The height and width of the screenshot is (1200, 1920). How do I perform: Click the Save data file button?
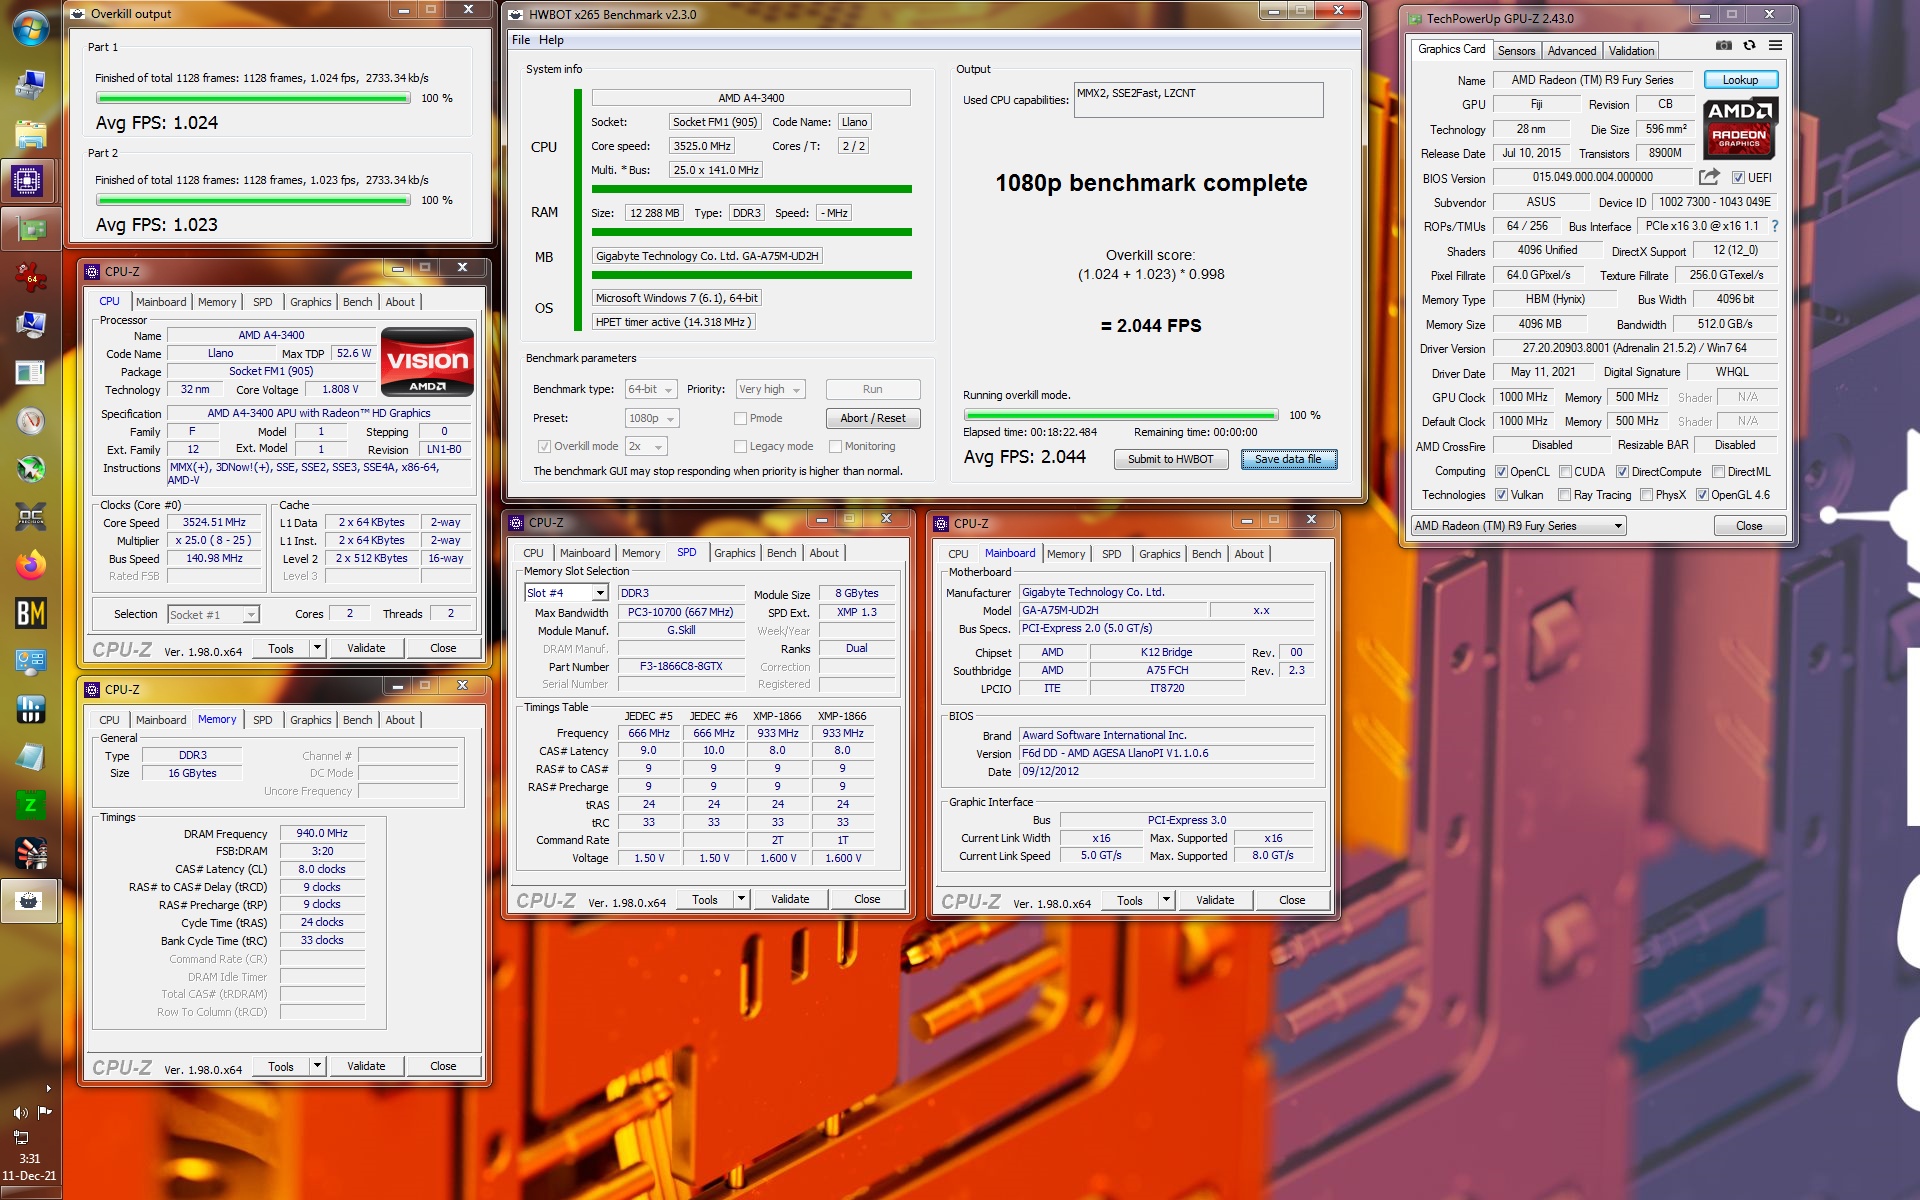click(x=1288, y=459)
